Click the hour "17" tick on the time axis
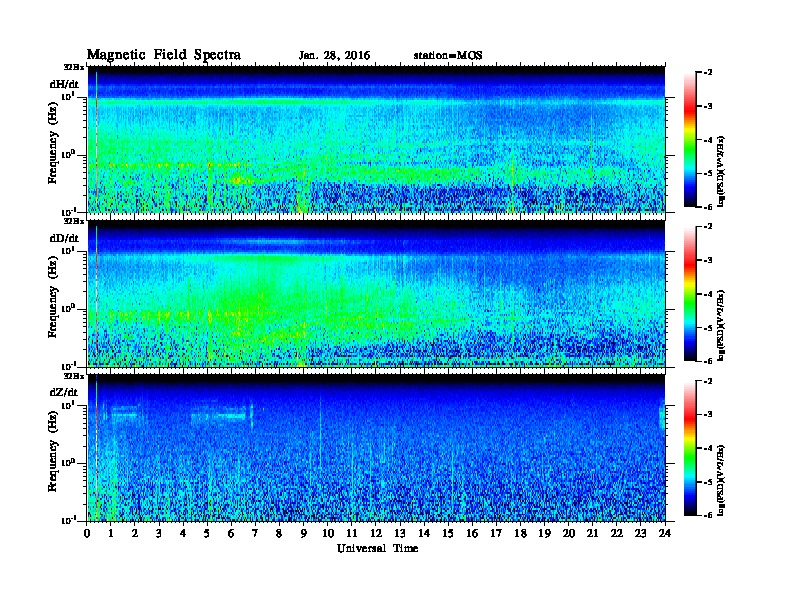This screenshot has width=792, height=612. [x=497, y=533]
